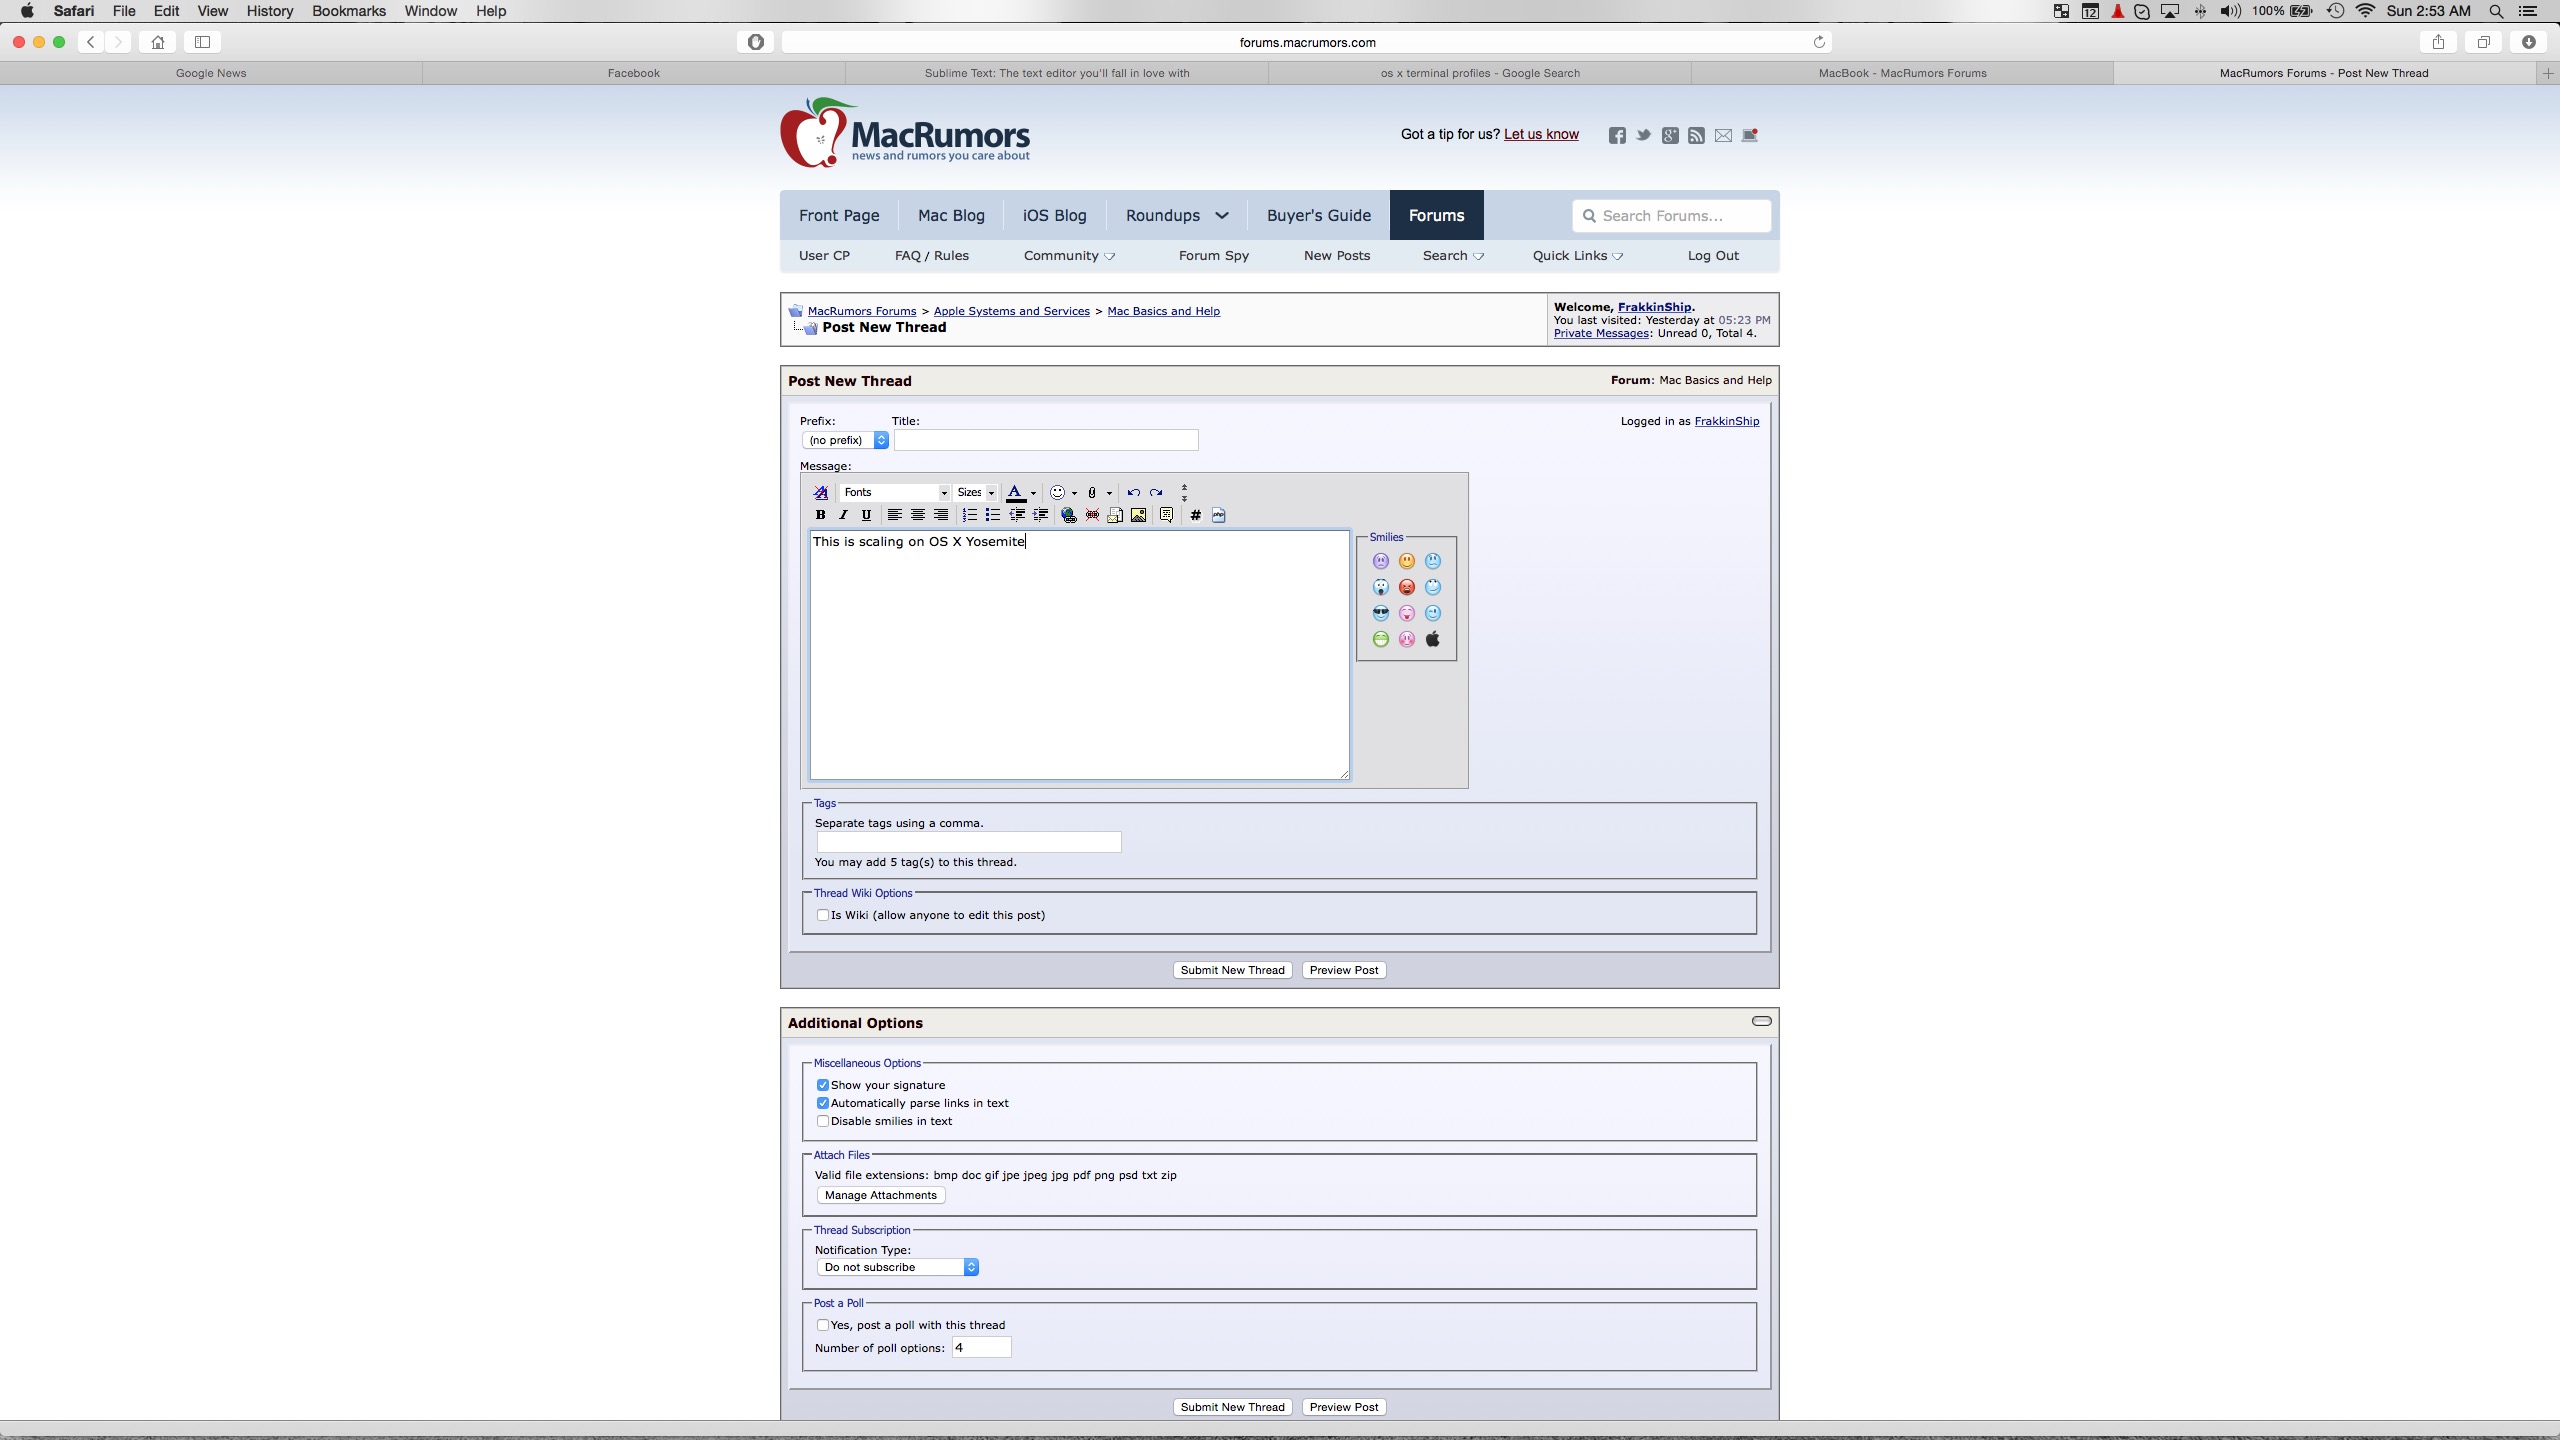Open the Mac Basics and Help breadcrumb link
Viewport: 2560px width, 1440px height.
[x=1163, y=311]
